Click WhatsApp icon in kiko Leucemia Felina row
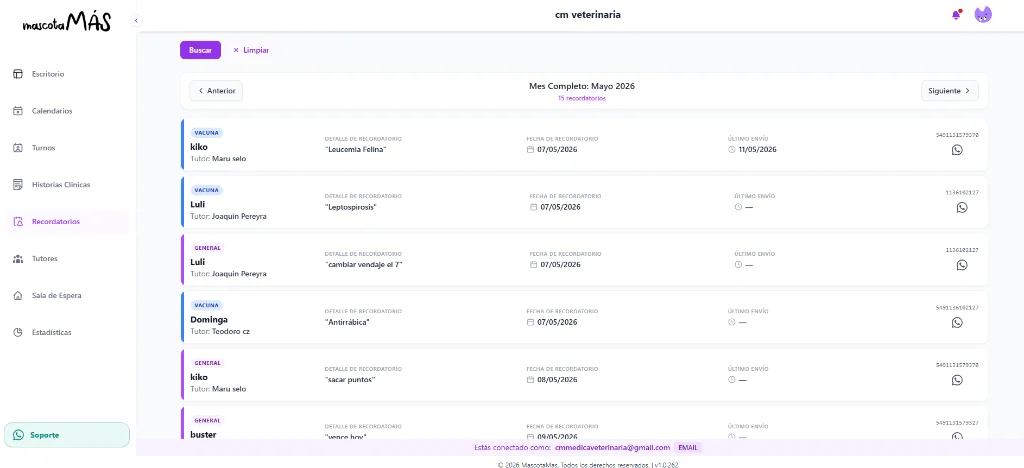1024x468 pixels. point(957,150)
